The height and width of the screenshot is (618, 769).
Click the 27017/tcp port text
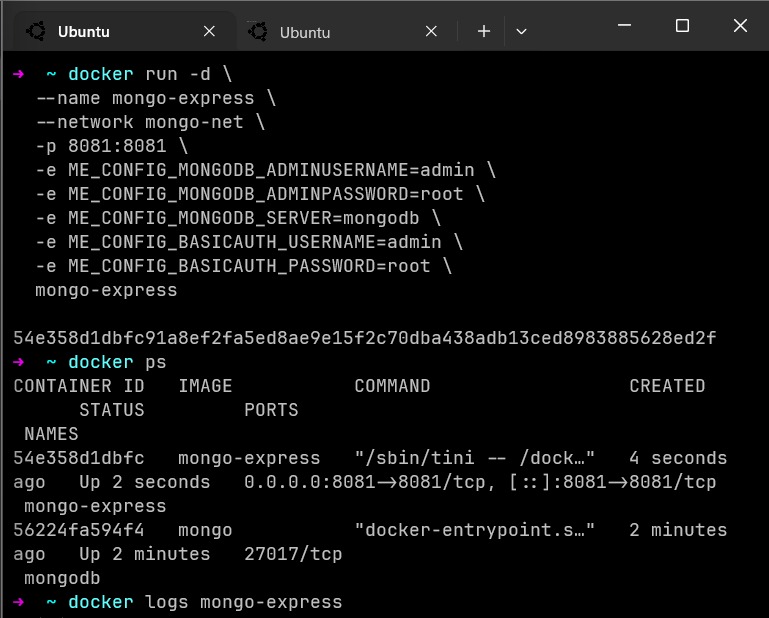[x=293, y=554]
